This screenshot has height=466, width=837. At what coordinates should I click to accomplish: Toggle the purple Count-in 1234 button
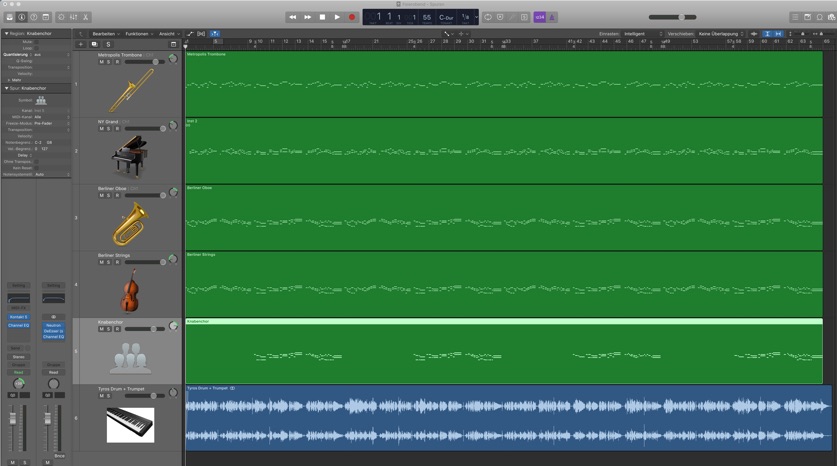tap(540, 17)
